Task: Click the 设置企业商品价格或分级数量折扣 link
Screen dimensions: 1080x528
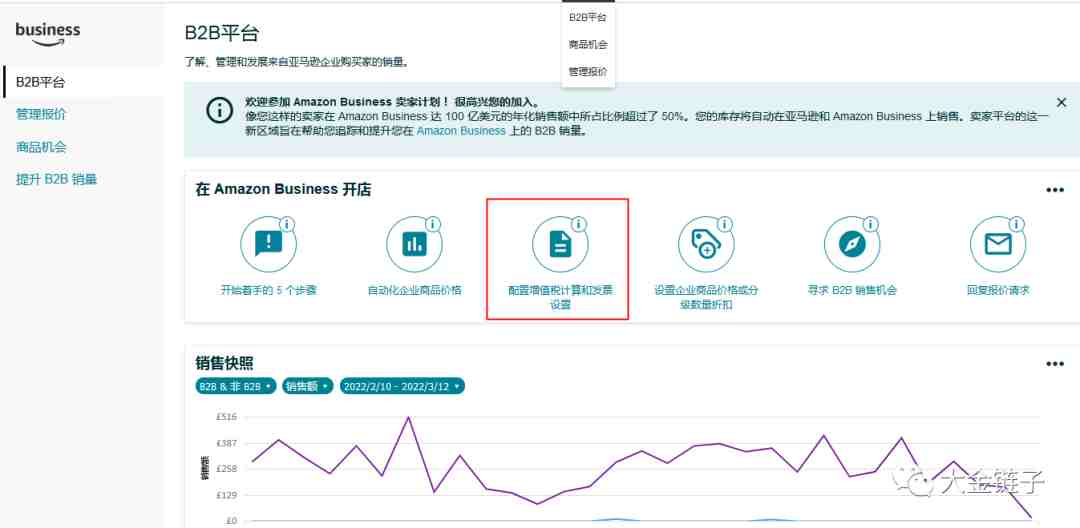Action: [x=706, y=297]
